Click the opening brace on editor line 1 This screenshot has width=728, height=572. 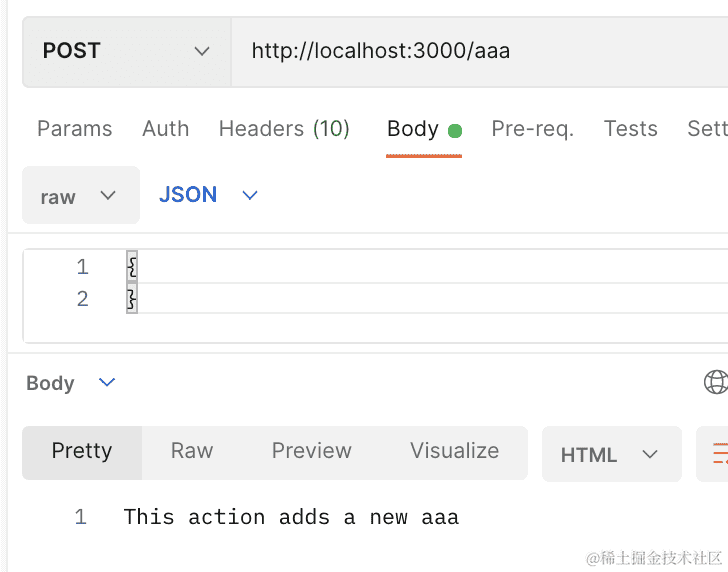(131, 267)
